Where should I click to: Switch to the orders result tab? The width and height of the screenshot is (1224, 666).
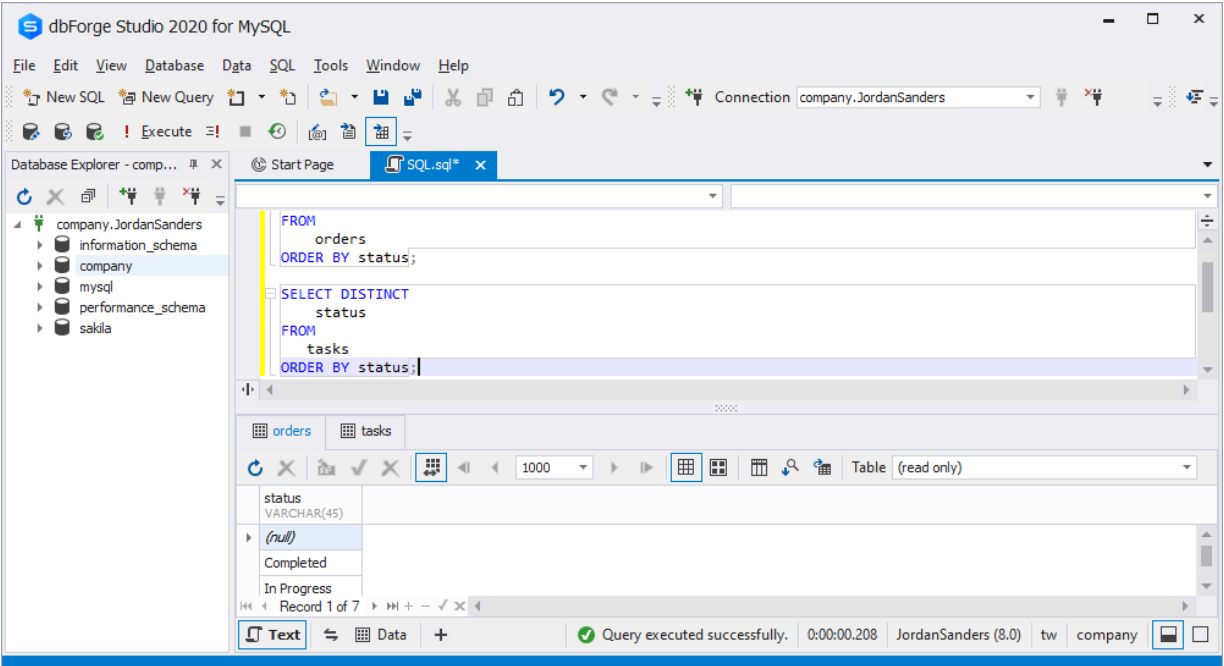(282, 431)
